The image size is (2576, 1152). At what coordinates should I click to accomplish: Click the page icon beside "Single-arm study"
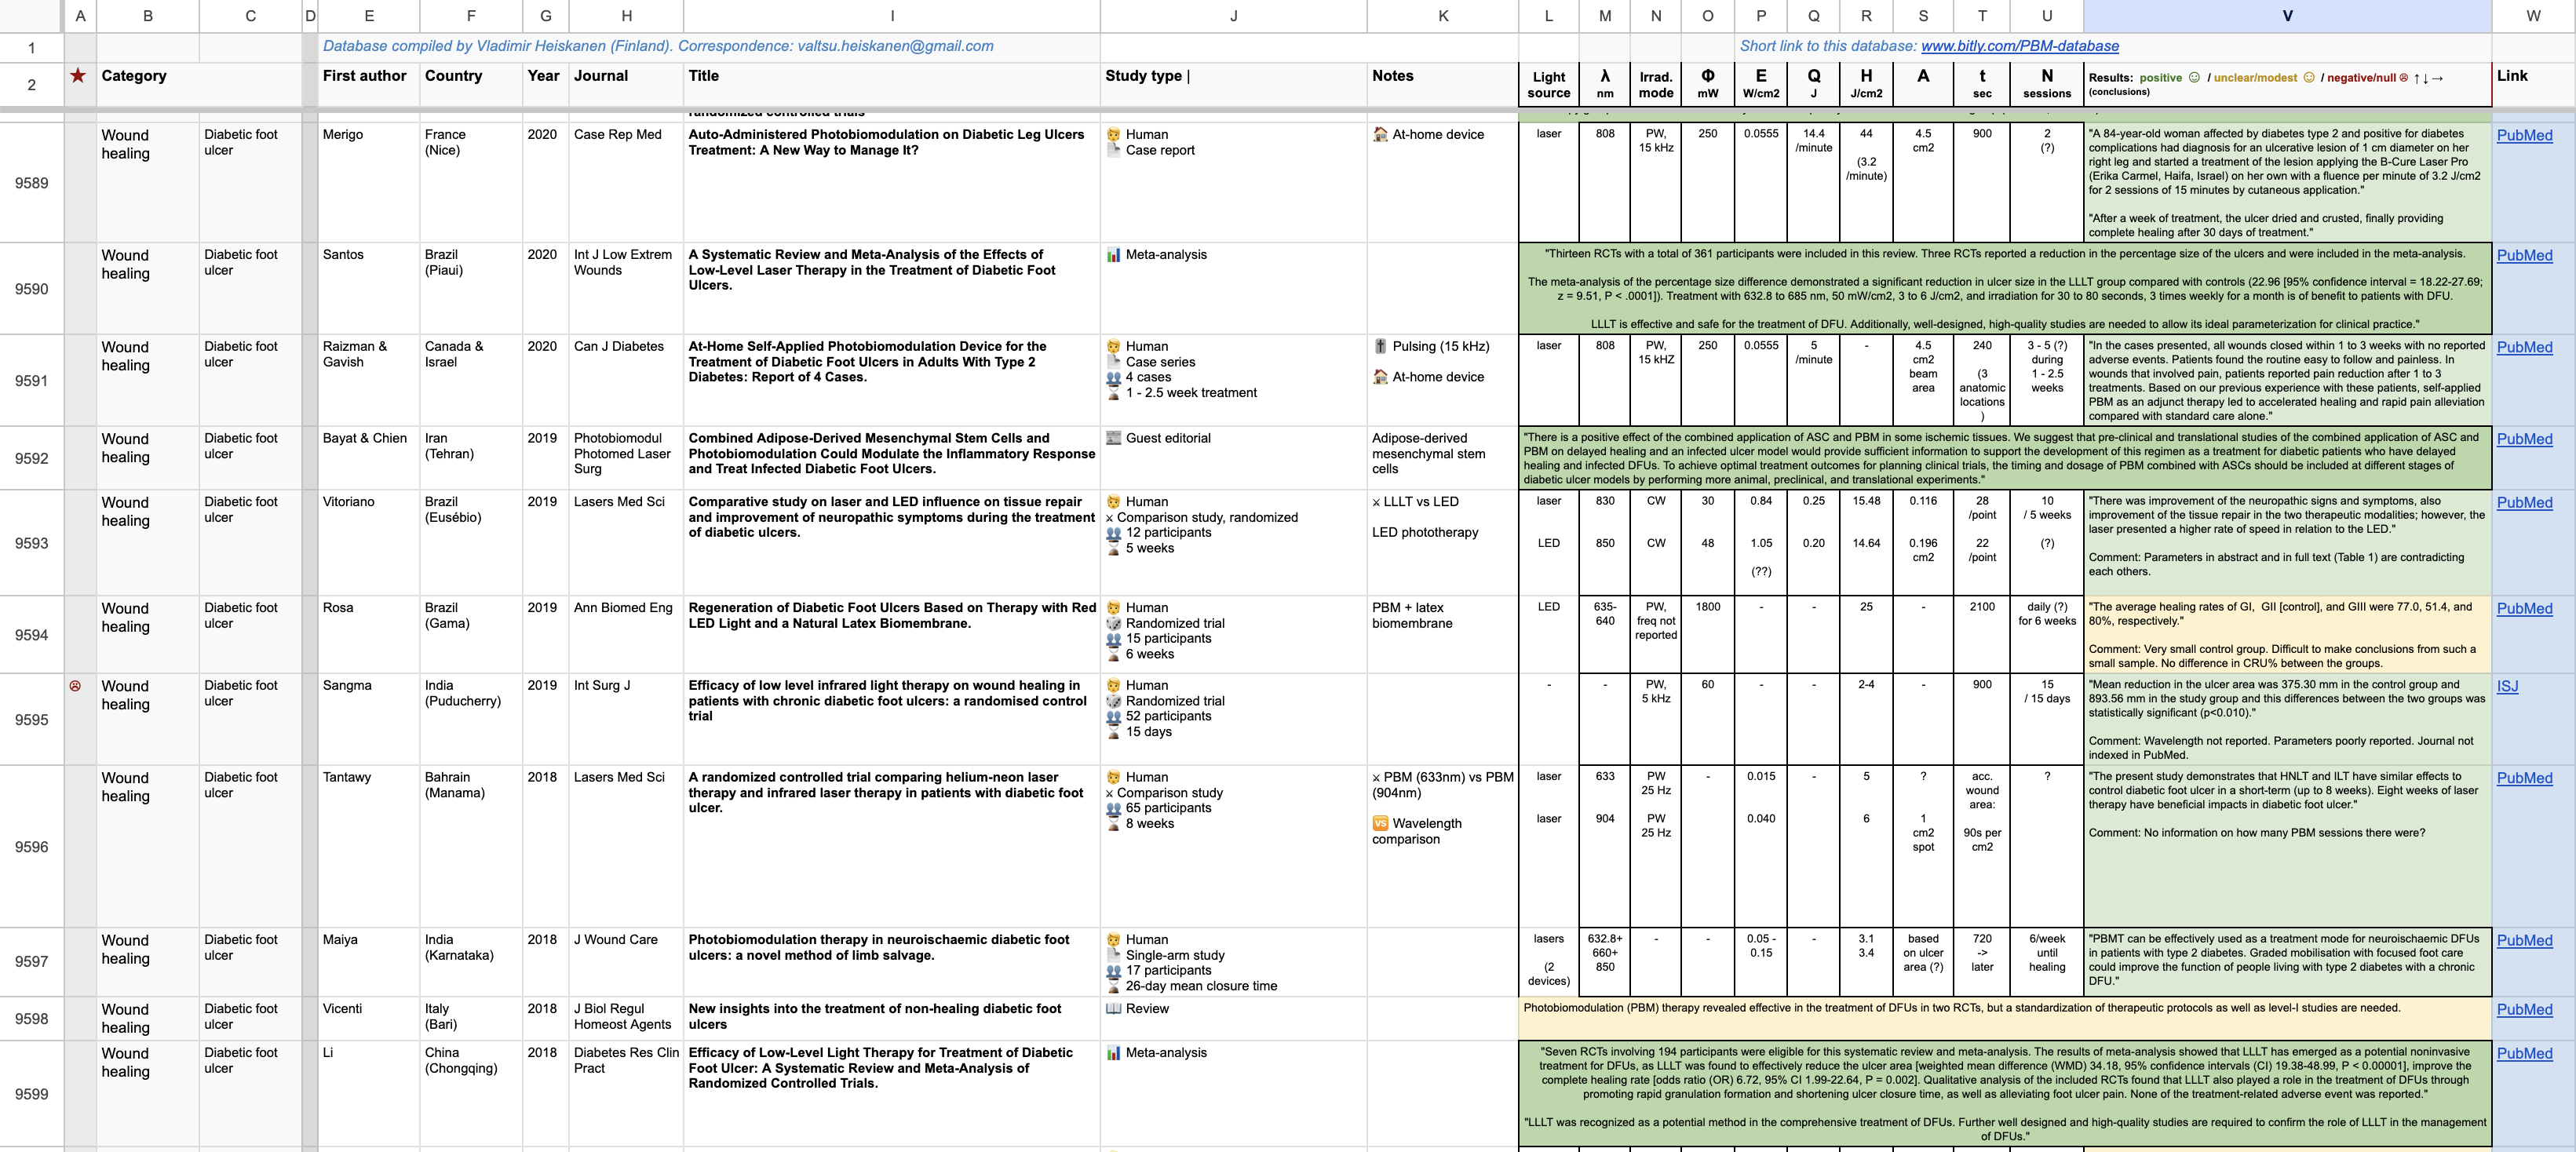click(1113, 955)
